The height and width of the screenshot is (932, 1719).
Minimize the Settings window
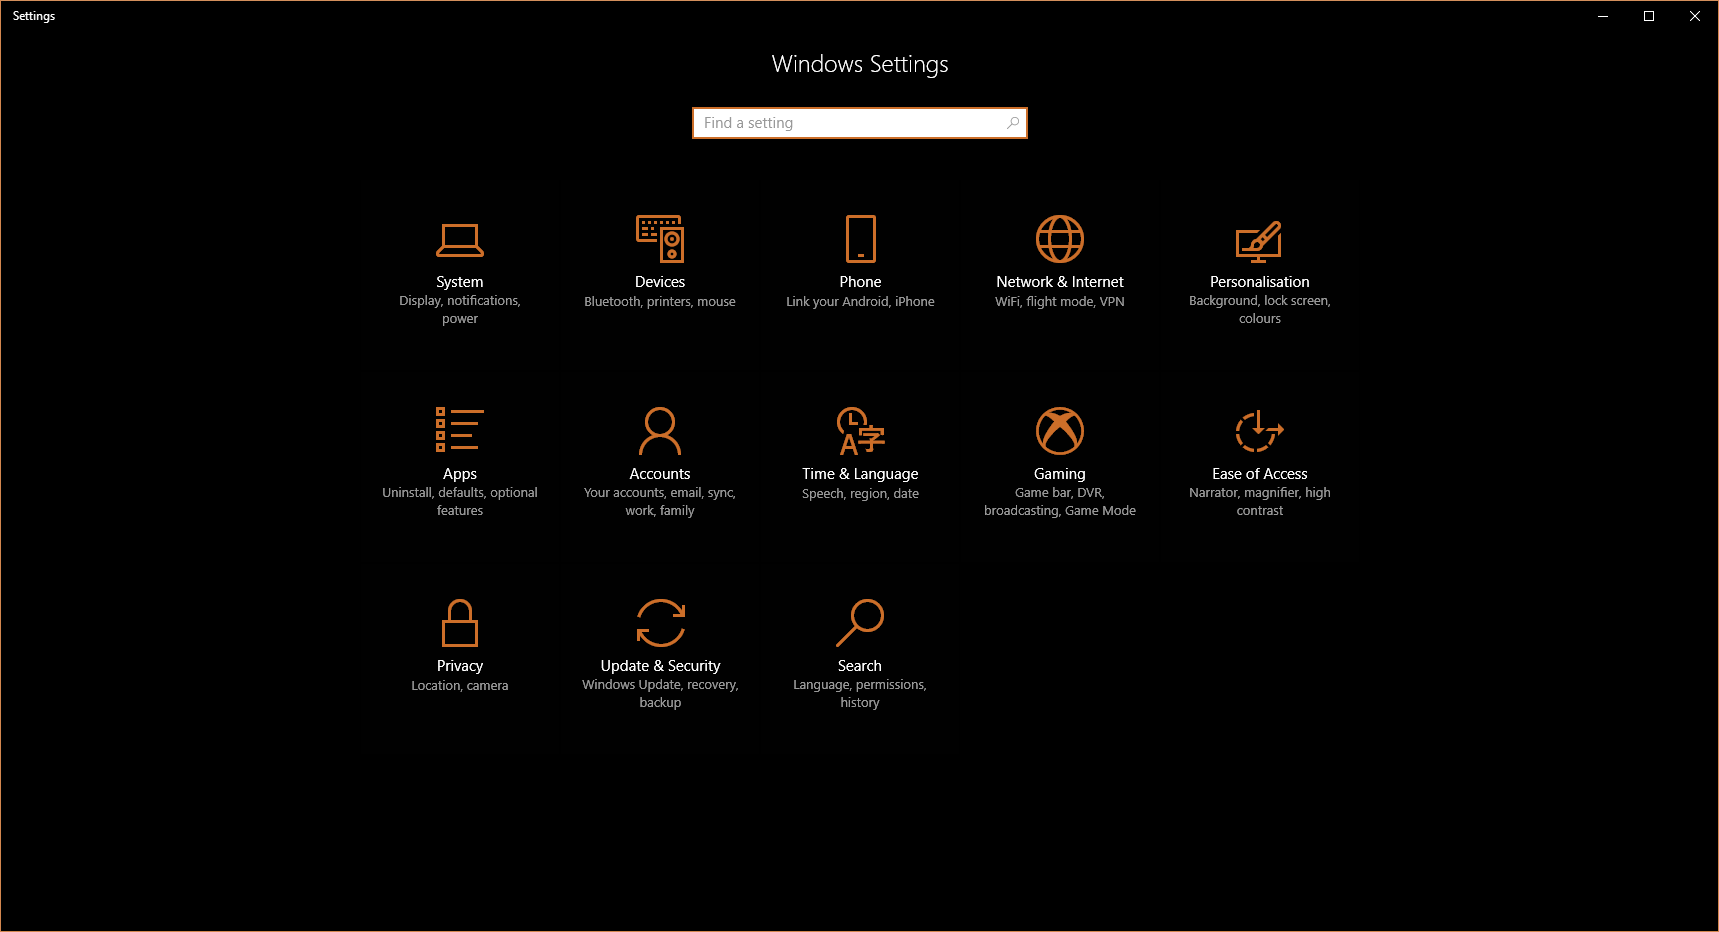(1603, 16)
